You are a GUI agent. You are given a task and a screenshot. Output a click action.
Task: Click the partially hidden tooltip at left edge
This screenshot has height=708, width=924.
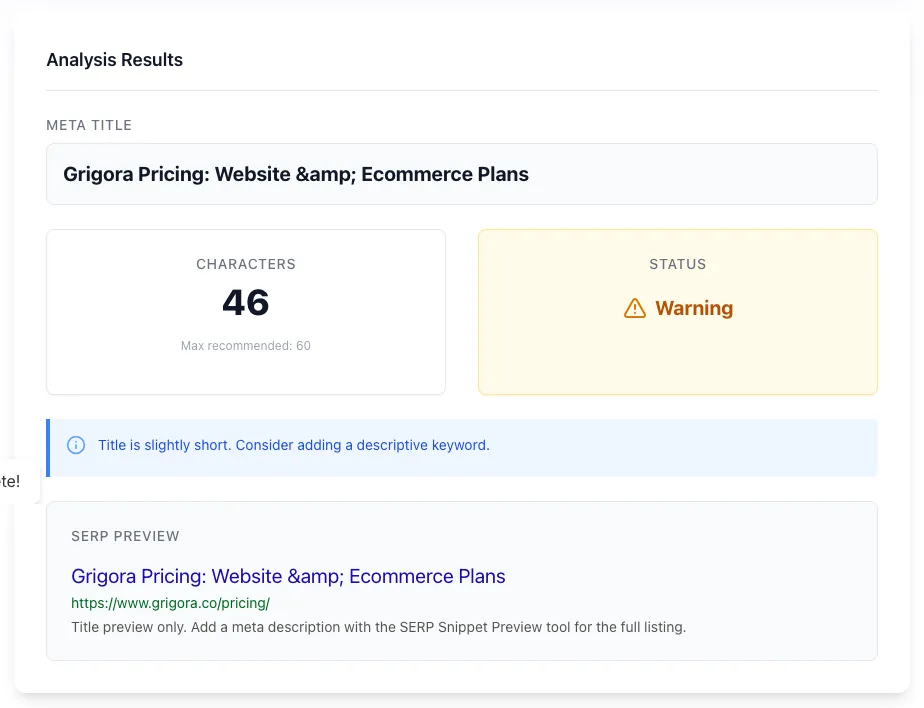point(18,481)
